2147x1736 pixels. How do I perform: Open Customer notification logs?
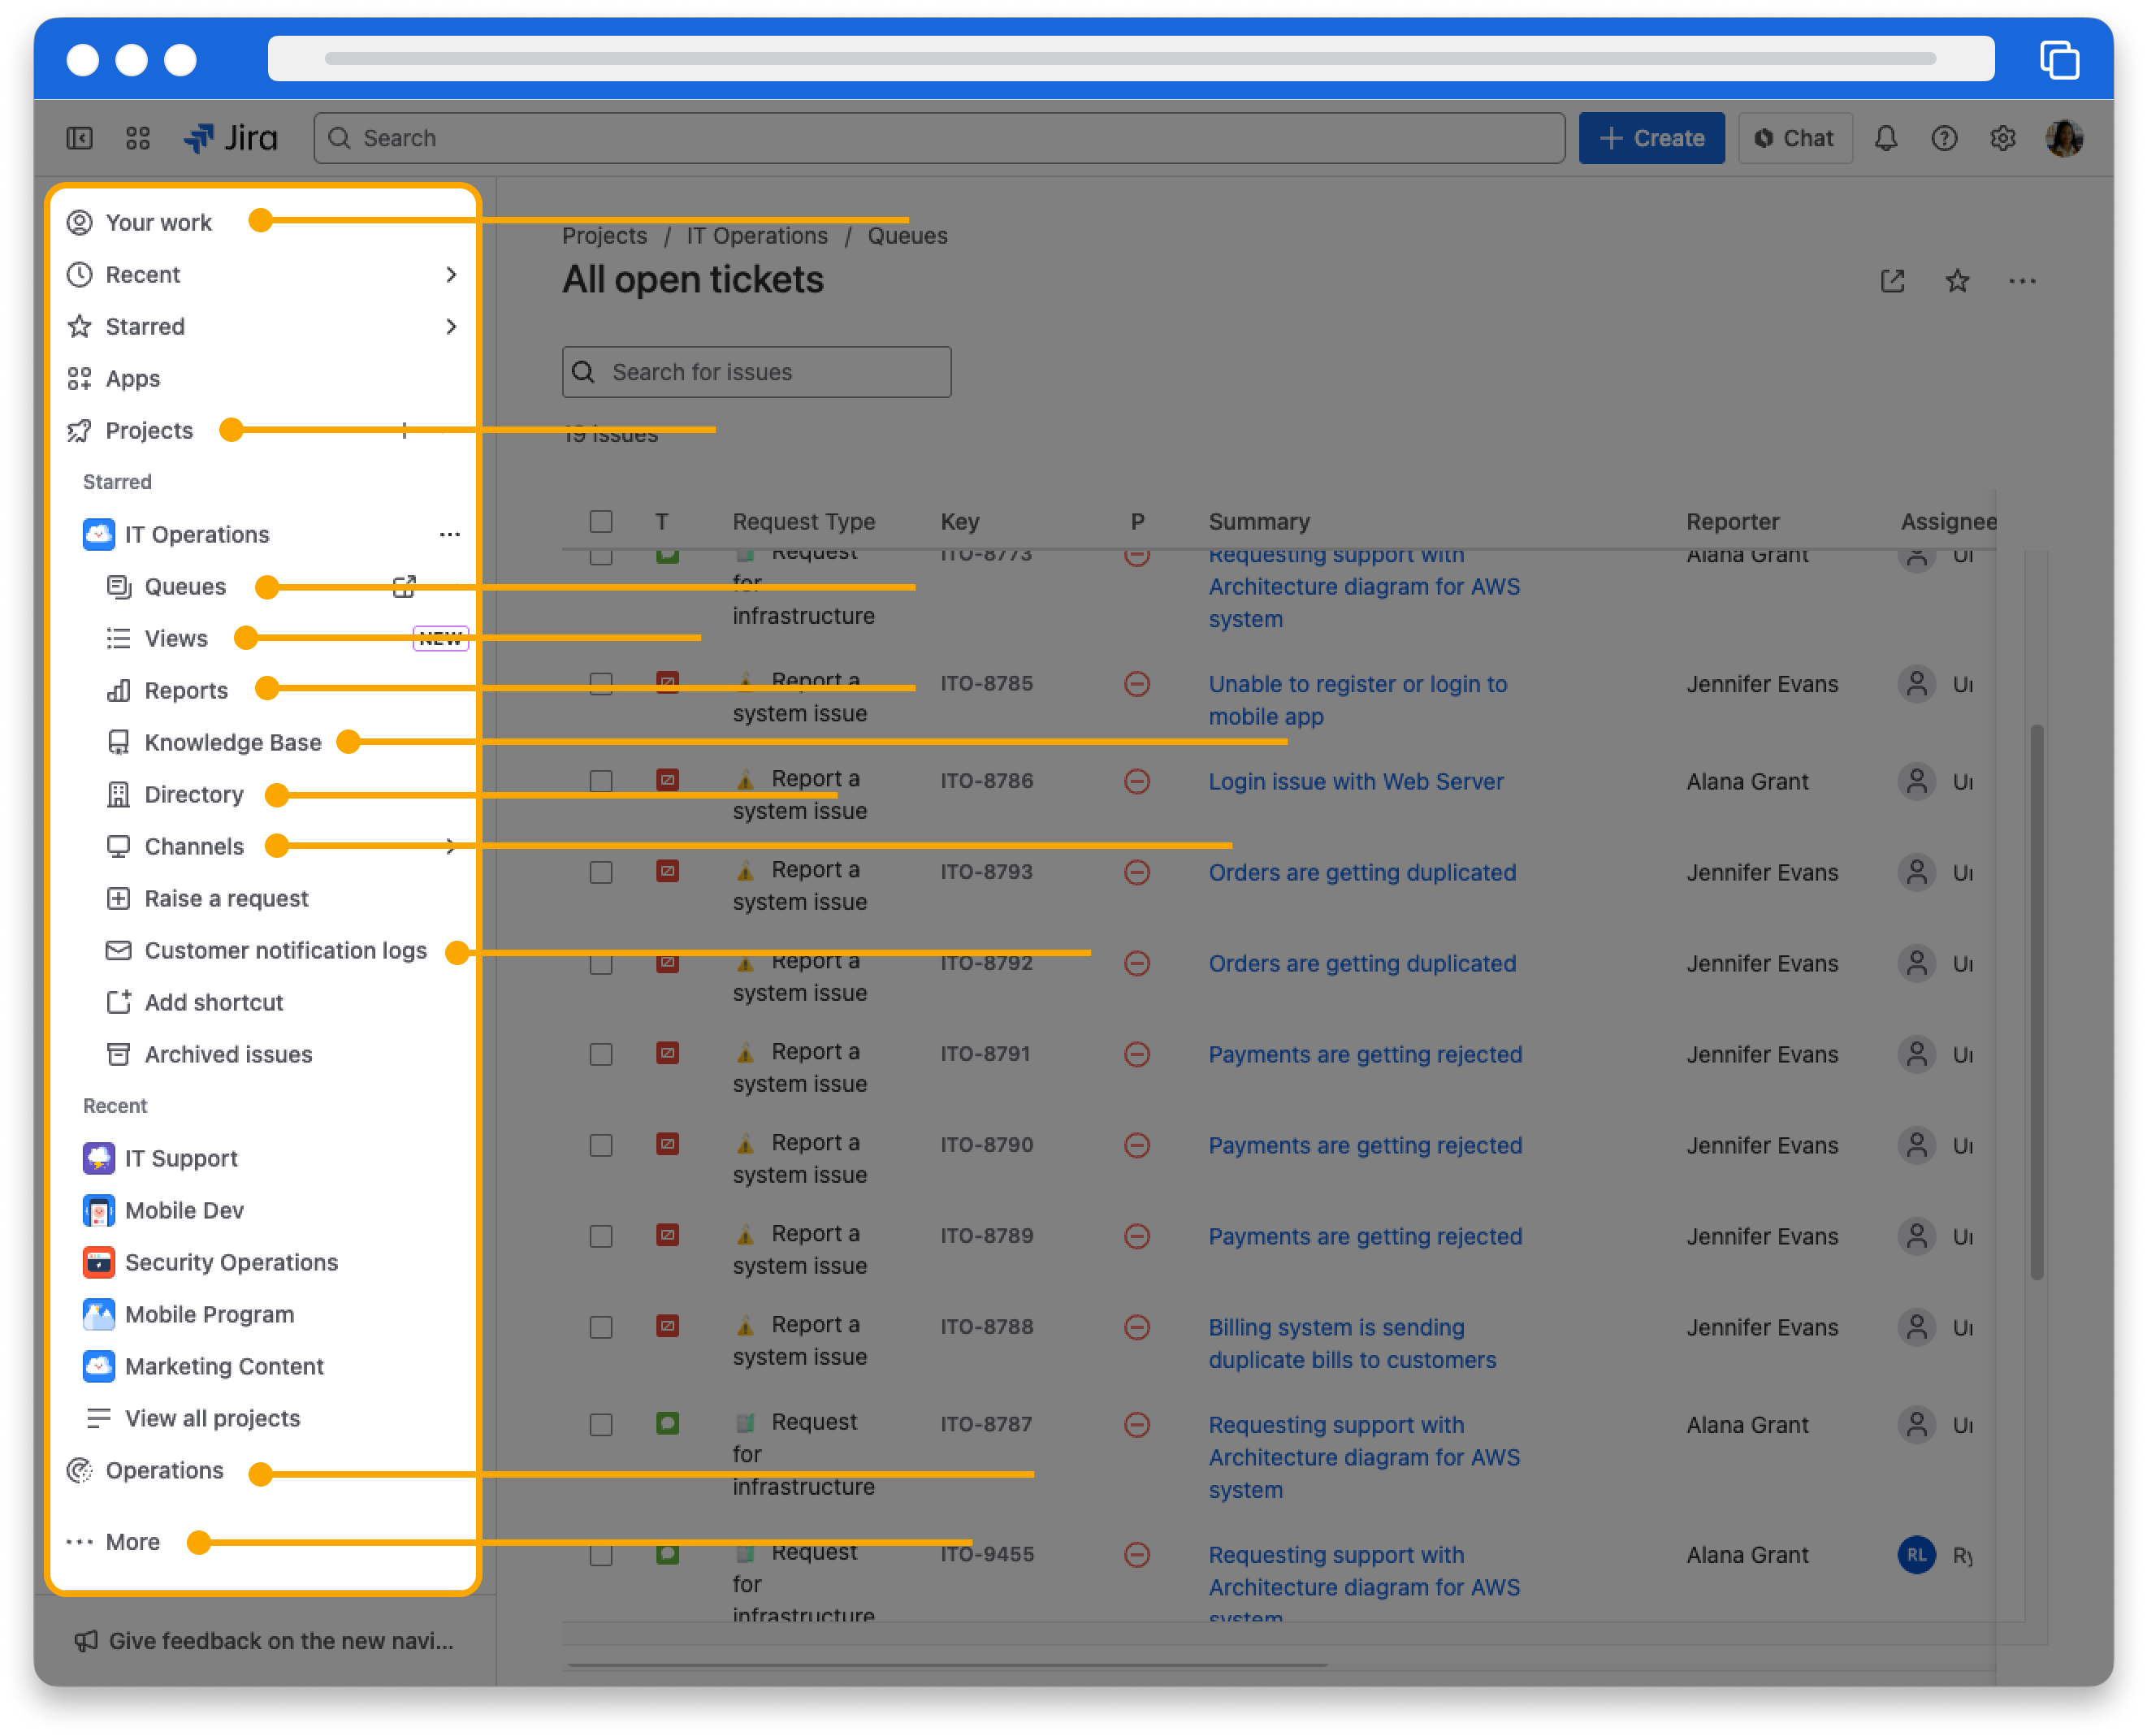coord(264,950)
